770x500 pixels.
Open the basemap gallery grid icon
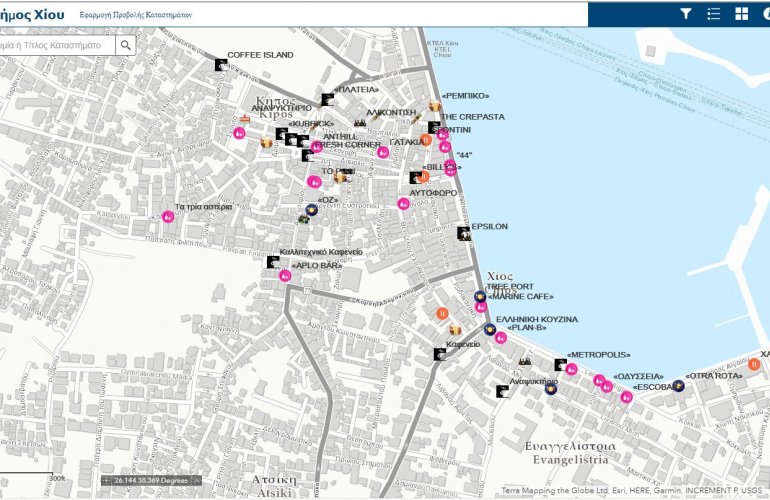pyautogui.click(x=742, y=14)
